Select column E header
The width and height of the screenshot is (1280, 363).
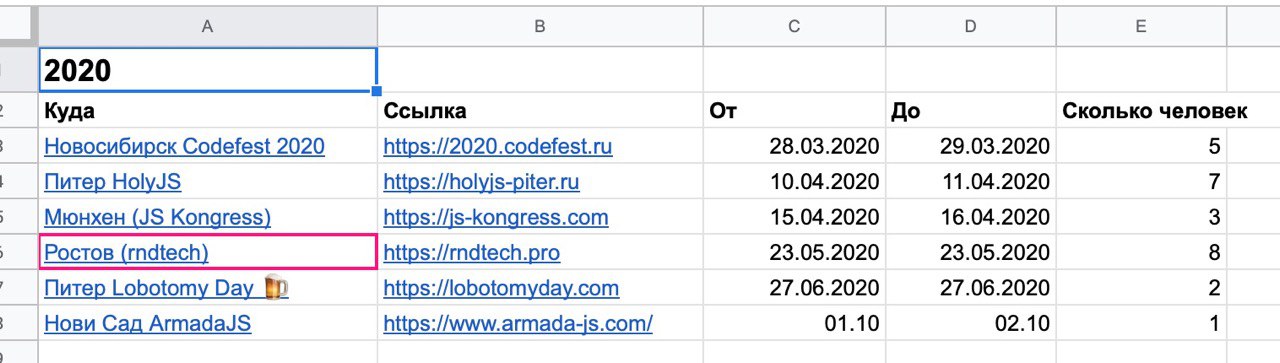(1141, 27)
